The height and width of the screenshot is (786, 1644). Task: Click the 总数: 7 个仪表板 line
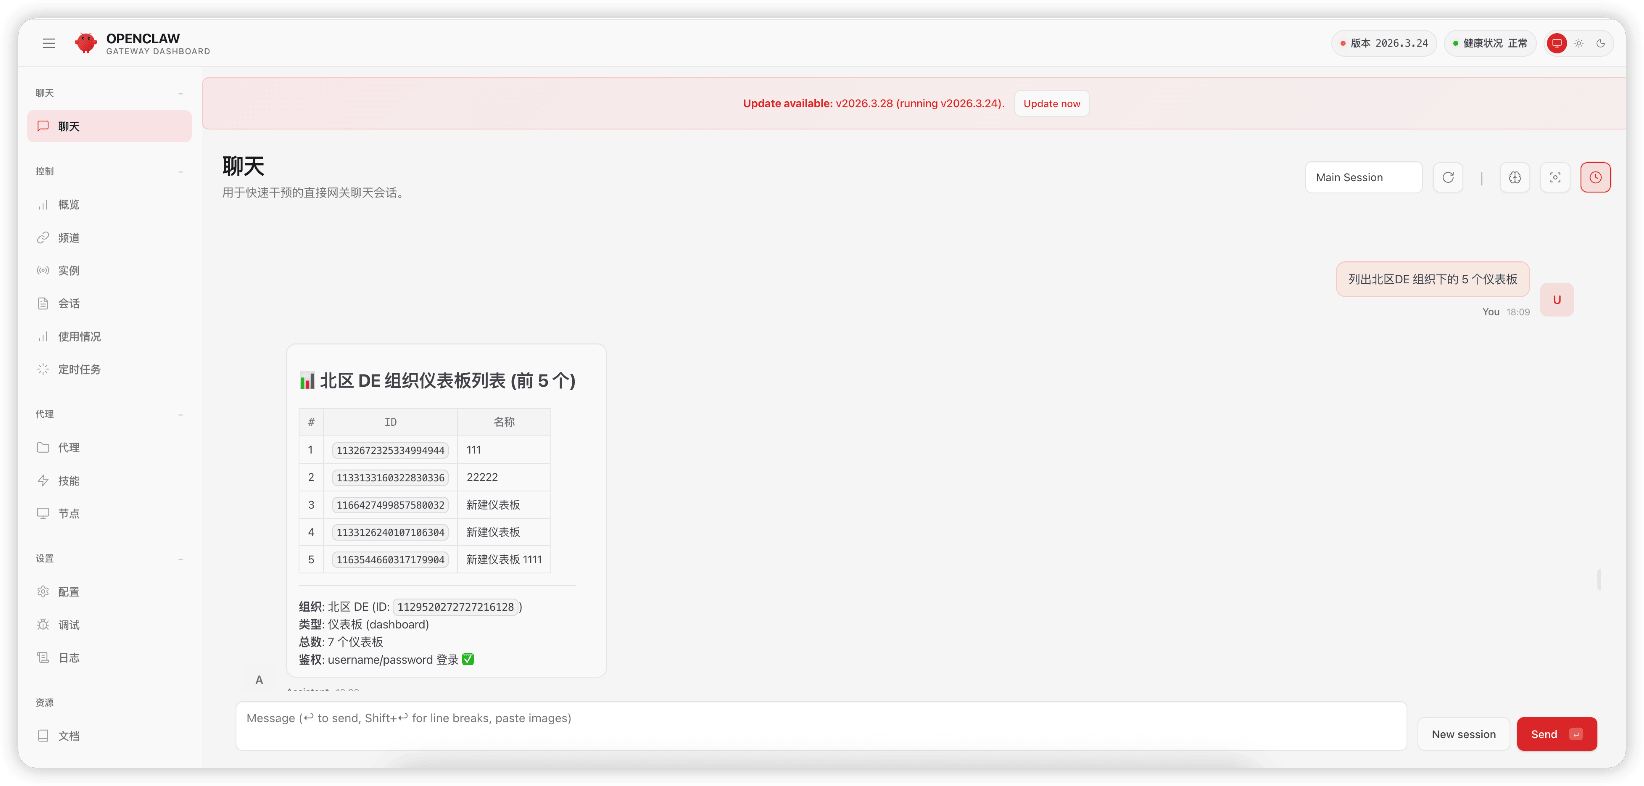(x=341, y=642)
